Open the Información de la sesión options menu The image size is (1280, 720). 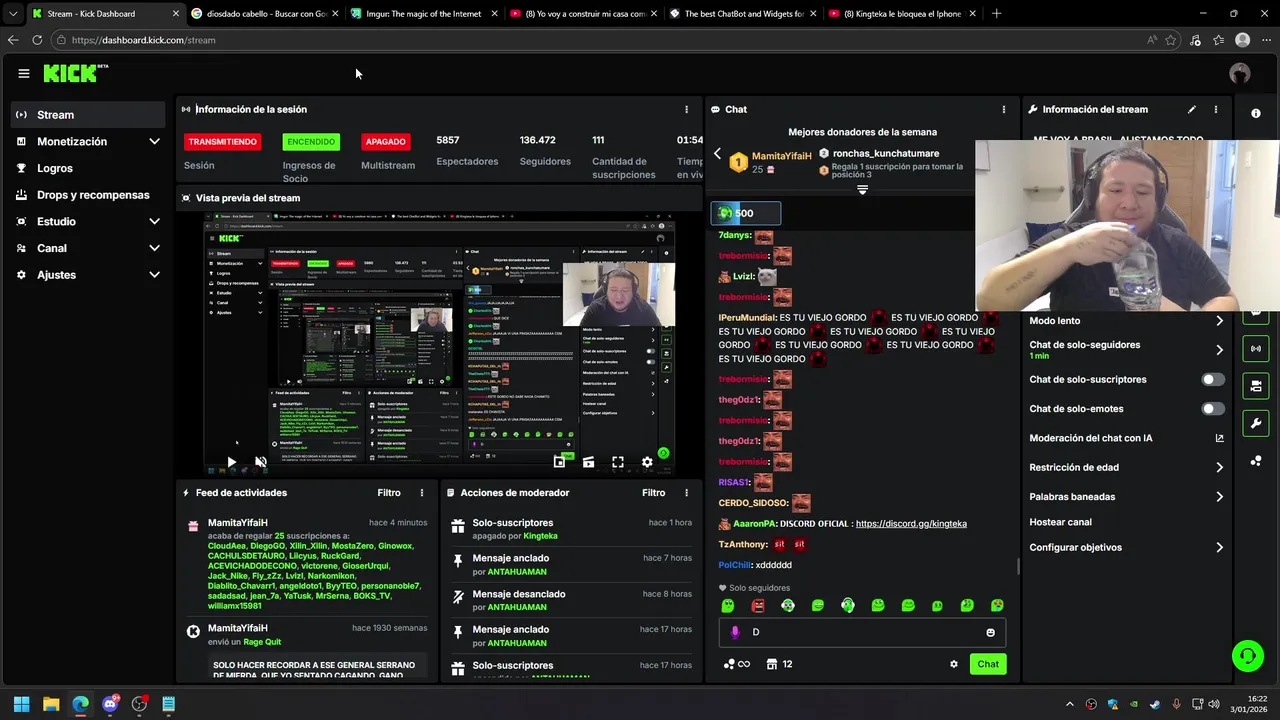tap(686, 109)
